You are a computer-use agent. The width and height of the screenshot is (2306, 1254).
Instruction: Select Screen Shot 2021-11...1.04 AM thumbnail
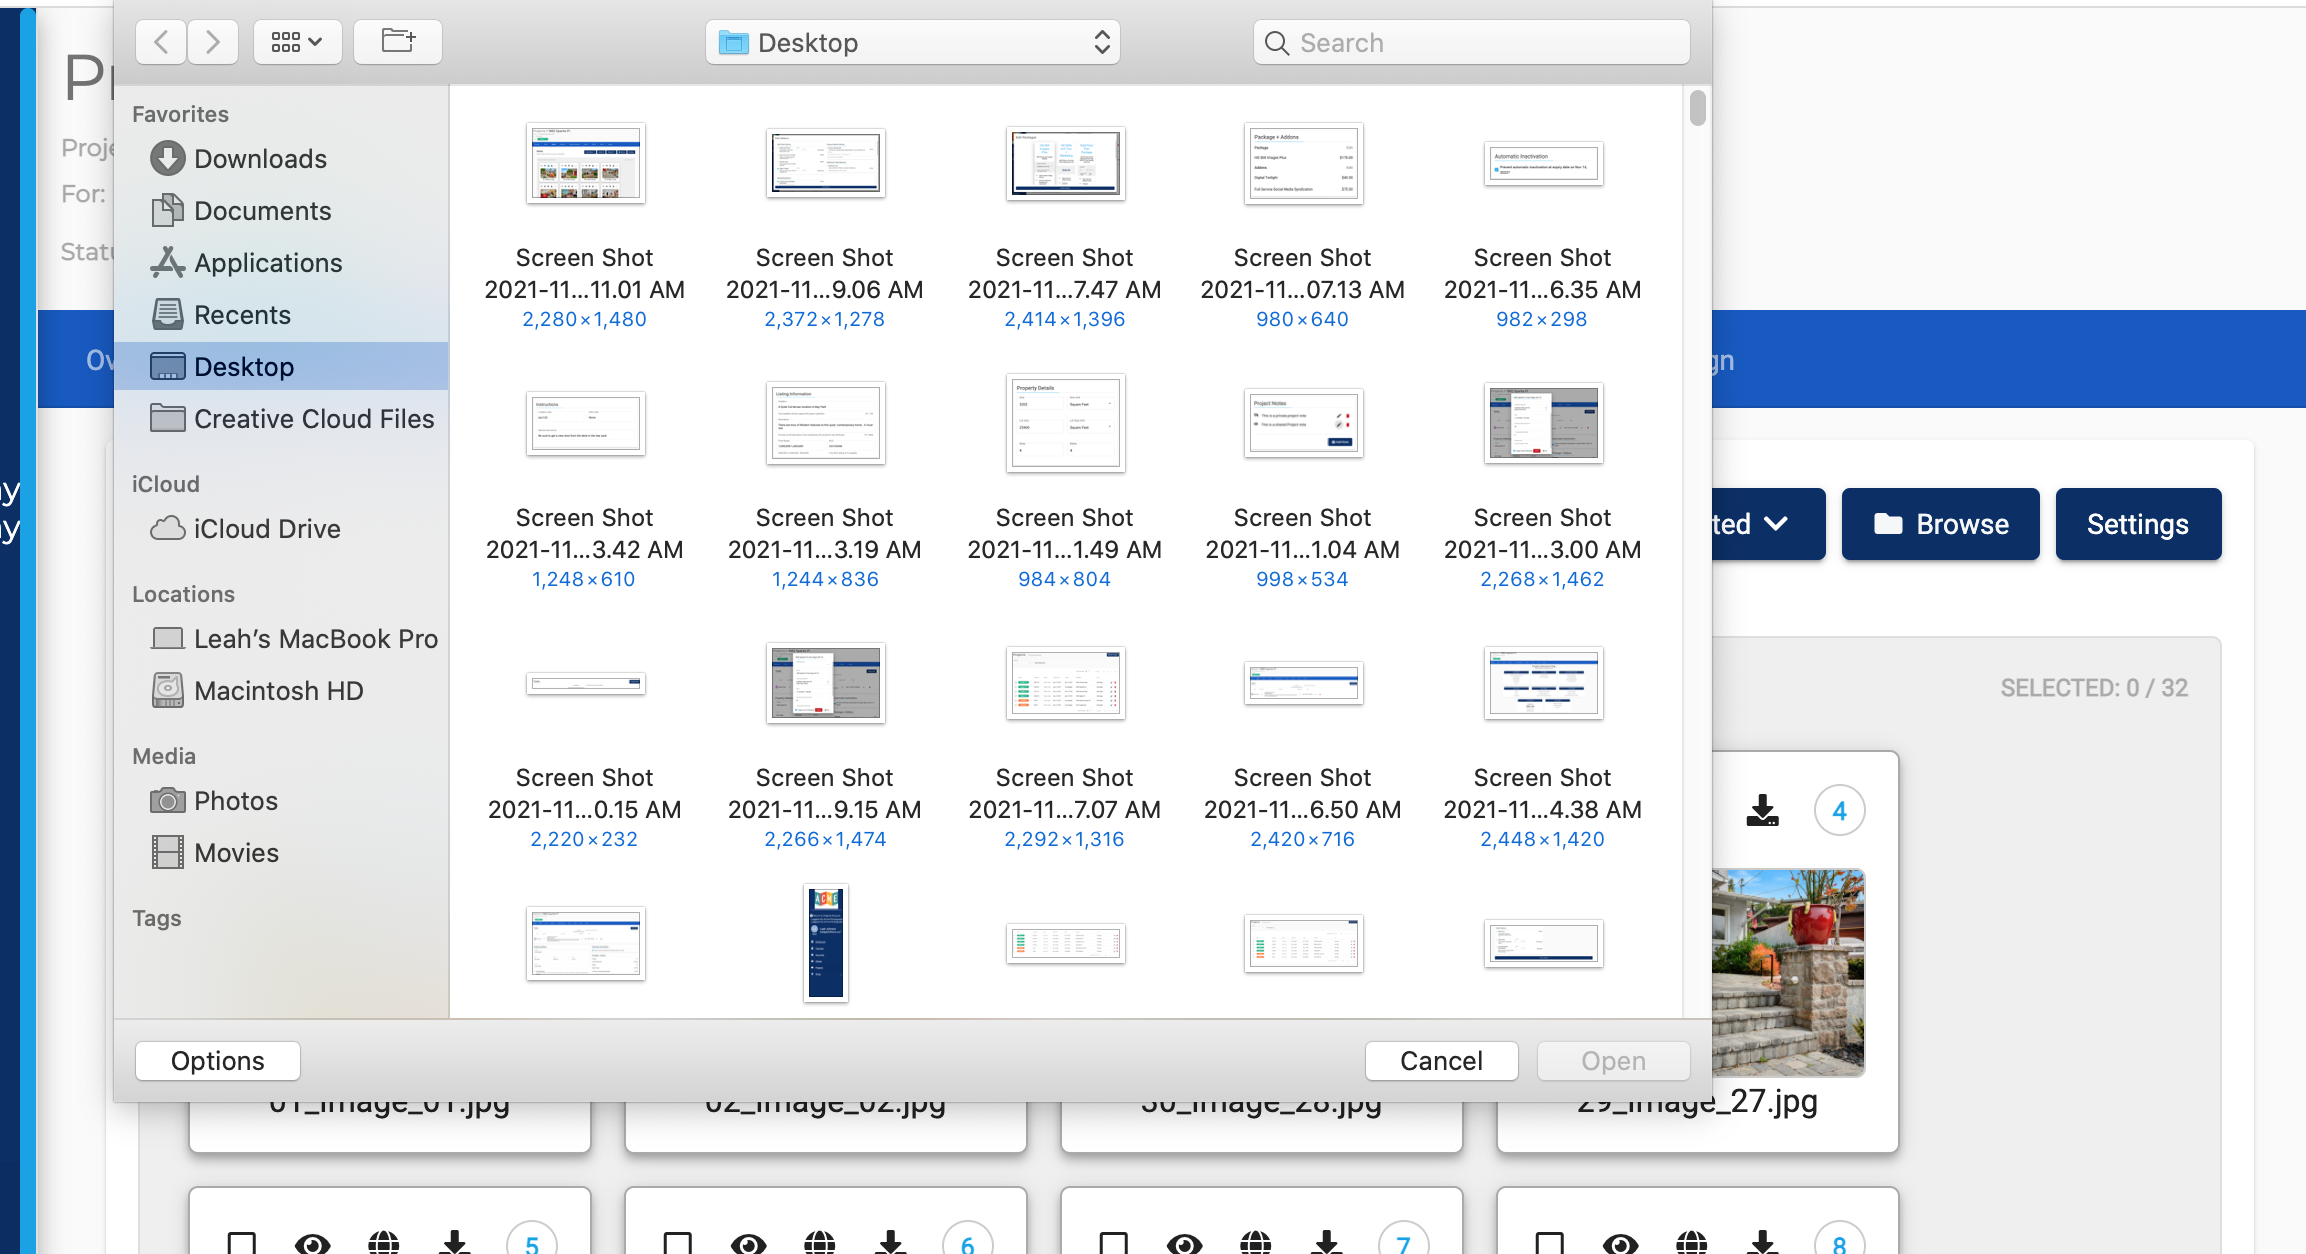[1304, 423]
